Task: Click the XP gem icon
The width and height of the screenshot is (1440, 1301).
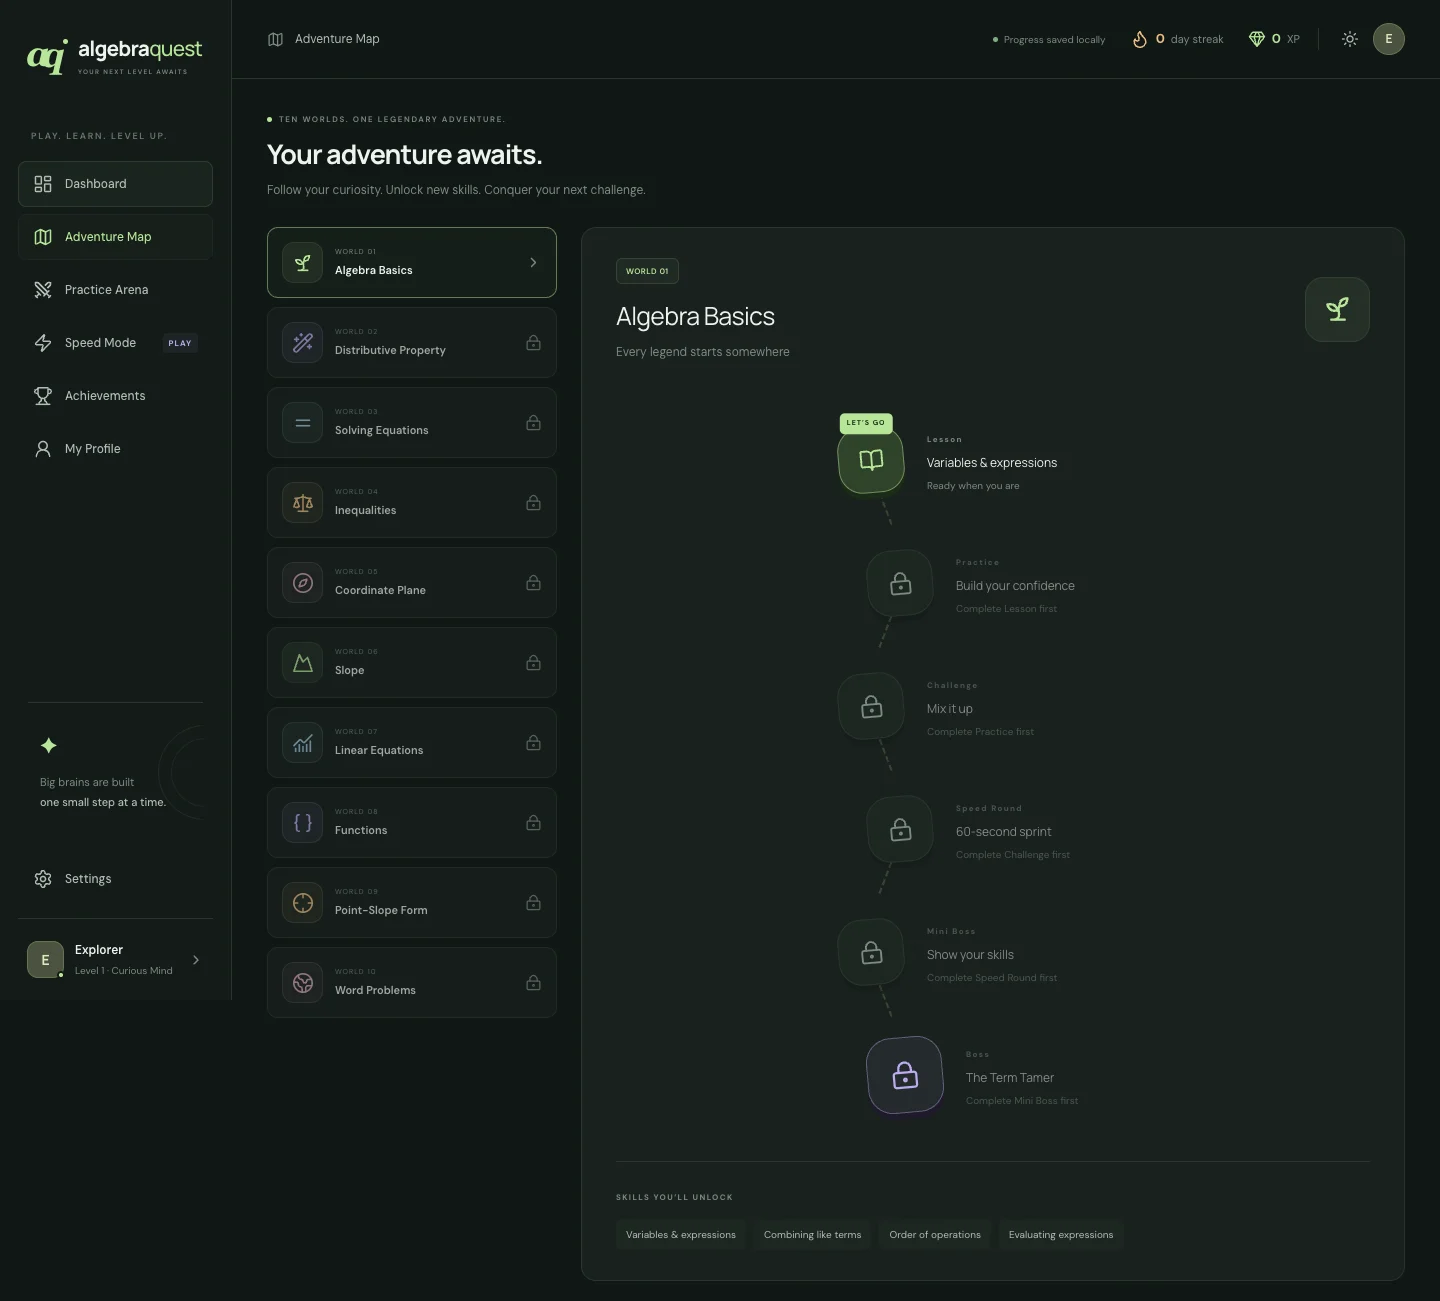Action: [x=1257, y=39]
